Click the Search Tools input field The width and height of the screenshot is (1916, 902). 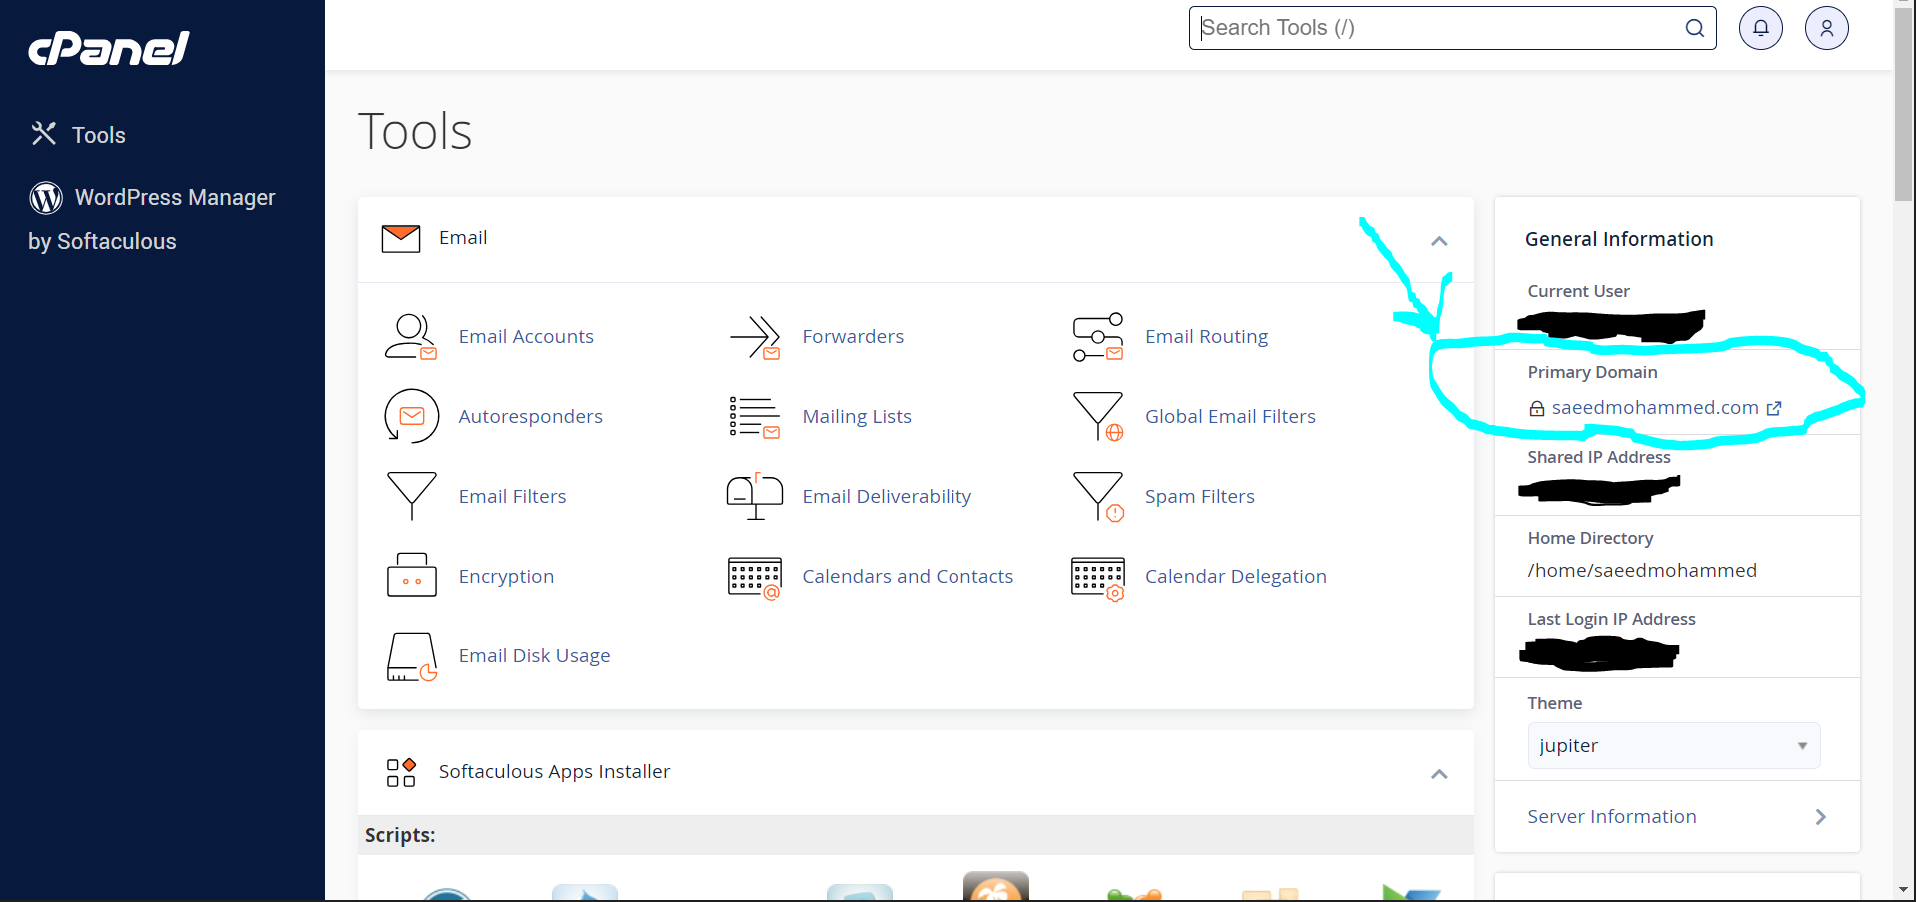[1438, 28]
